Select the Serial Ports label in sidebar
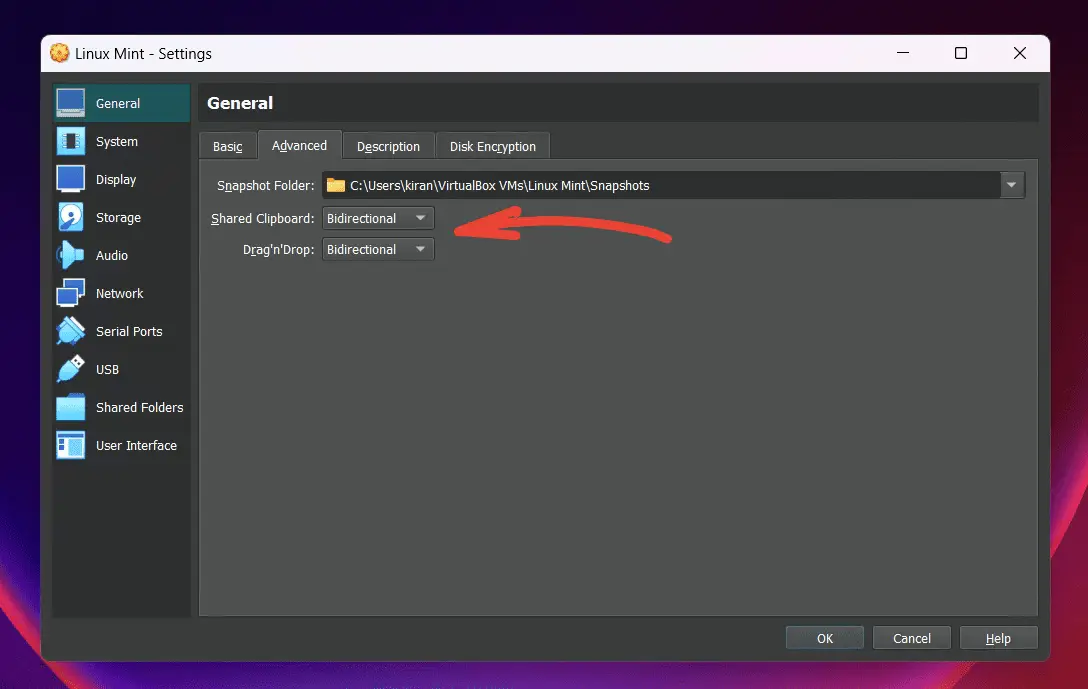This screenshot has height=689, width=1088. pyautogui.click(x=129, y=332)
